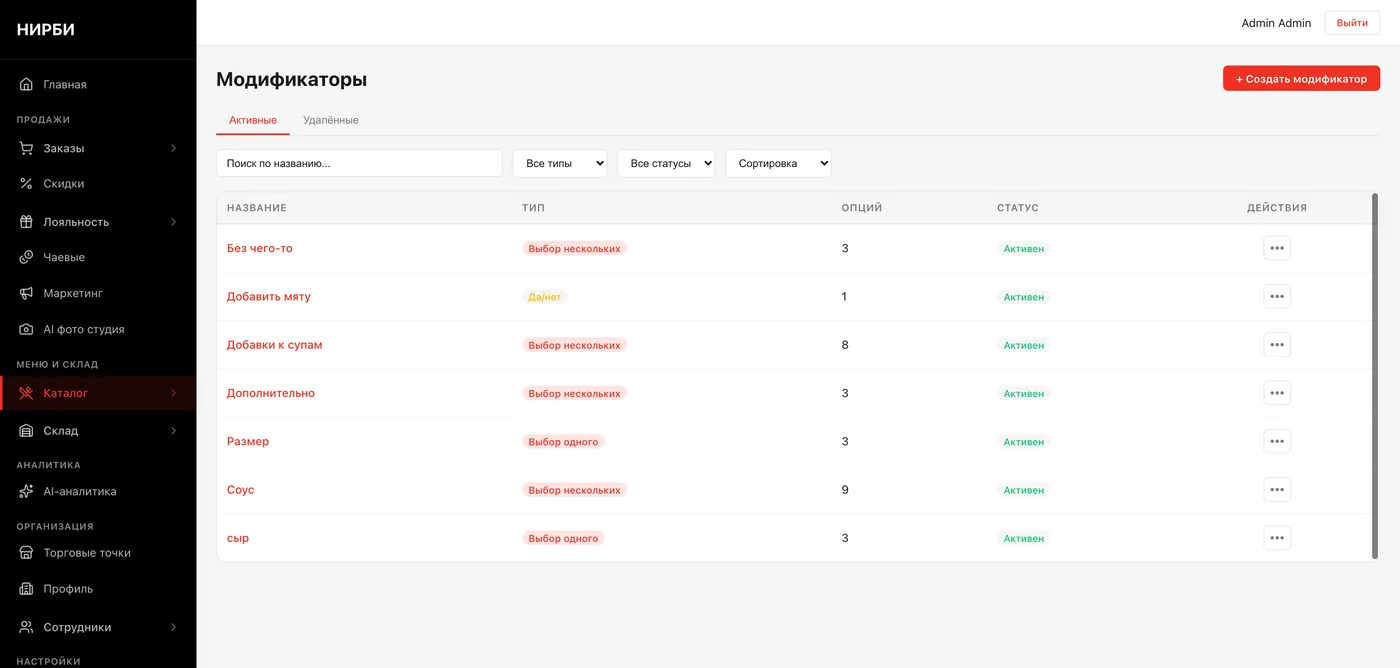Open actions menu for Добавки к супам

tap(1277, 345)
